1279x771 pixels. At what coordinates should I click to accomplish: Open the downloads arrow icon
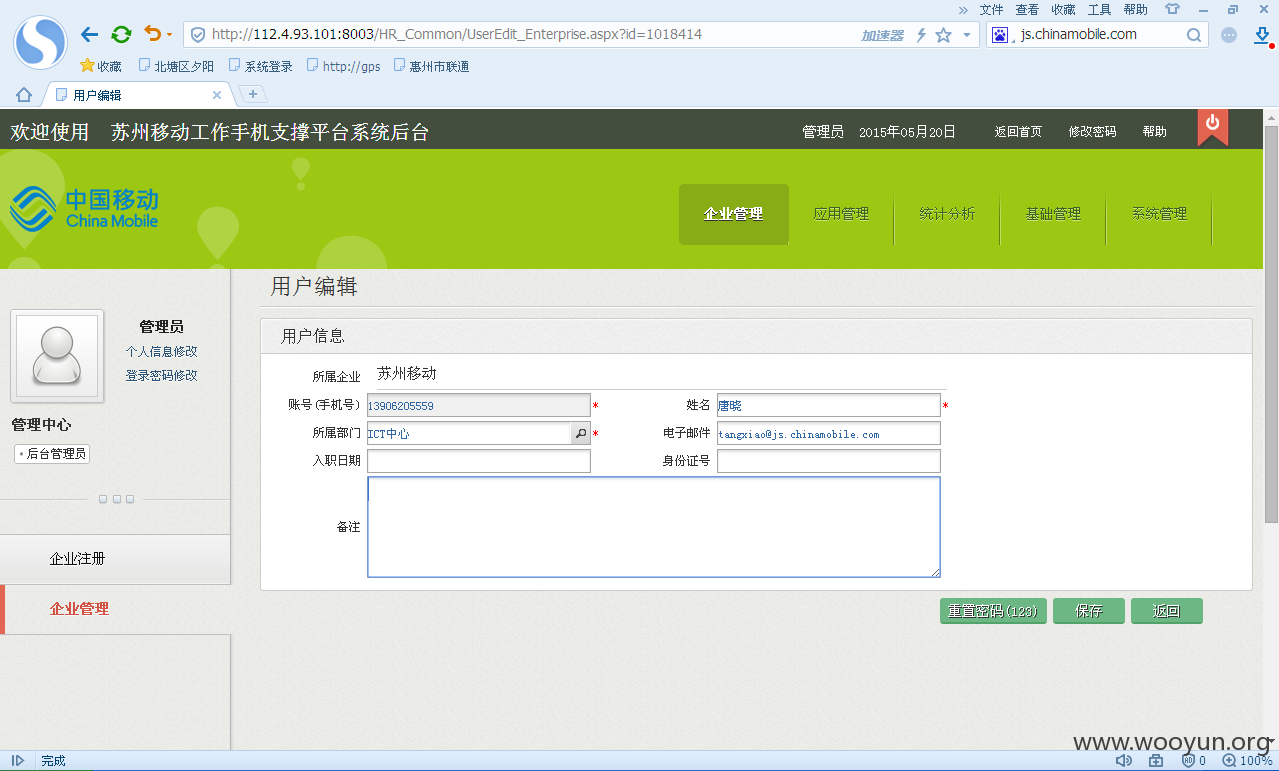(x=1262, y=35)
